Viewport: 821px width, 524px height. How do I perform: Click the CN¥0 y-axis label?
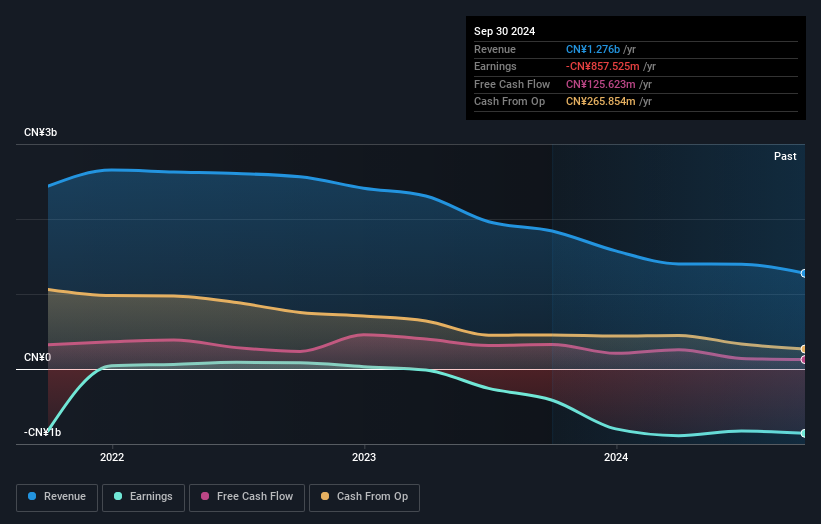38,358
